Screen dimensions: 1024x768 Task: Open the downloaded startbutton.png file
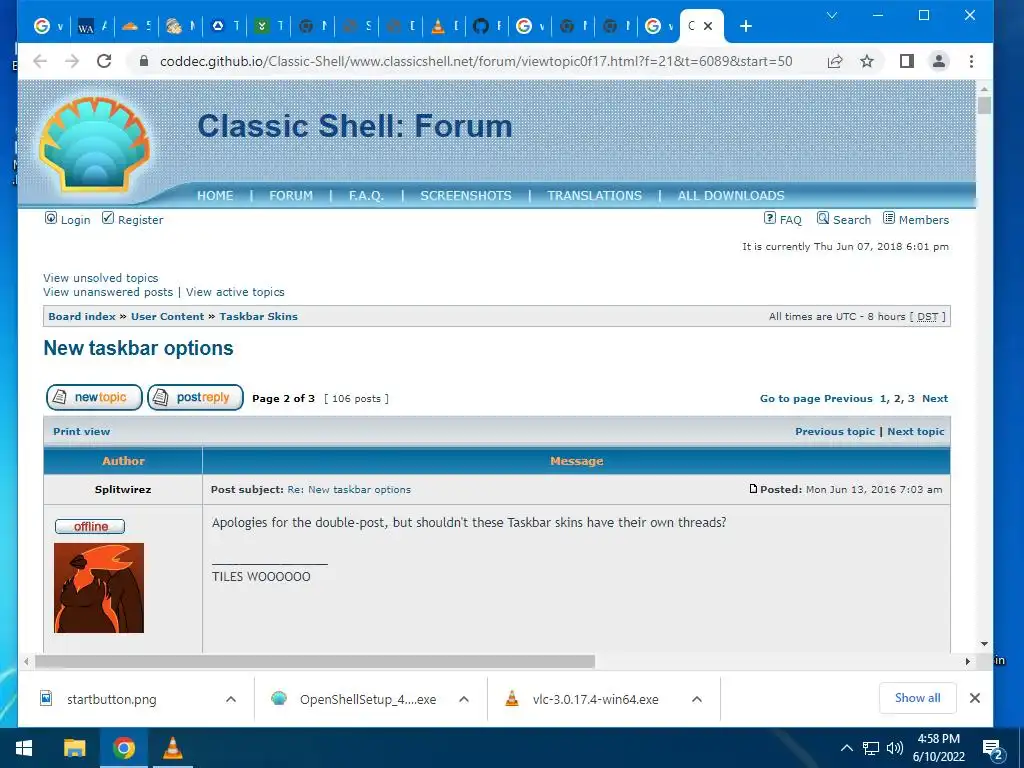click(x=112, y=699)
